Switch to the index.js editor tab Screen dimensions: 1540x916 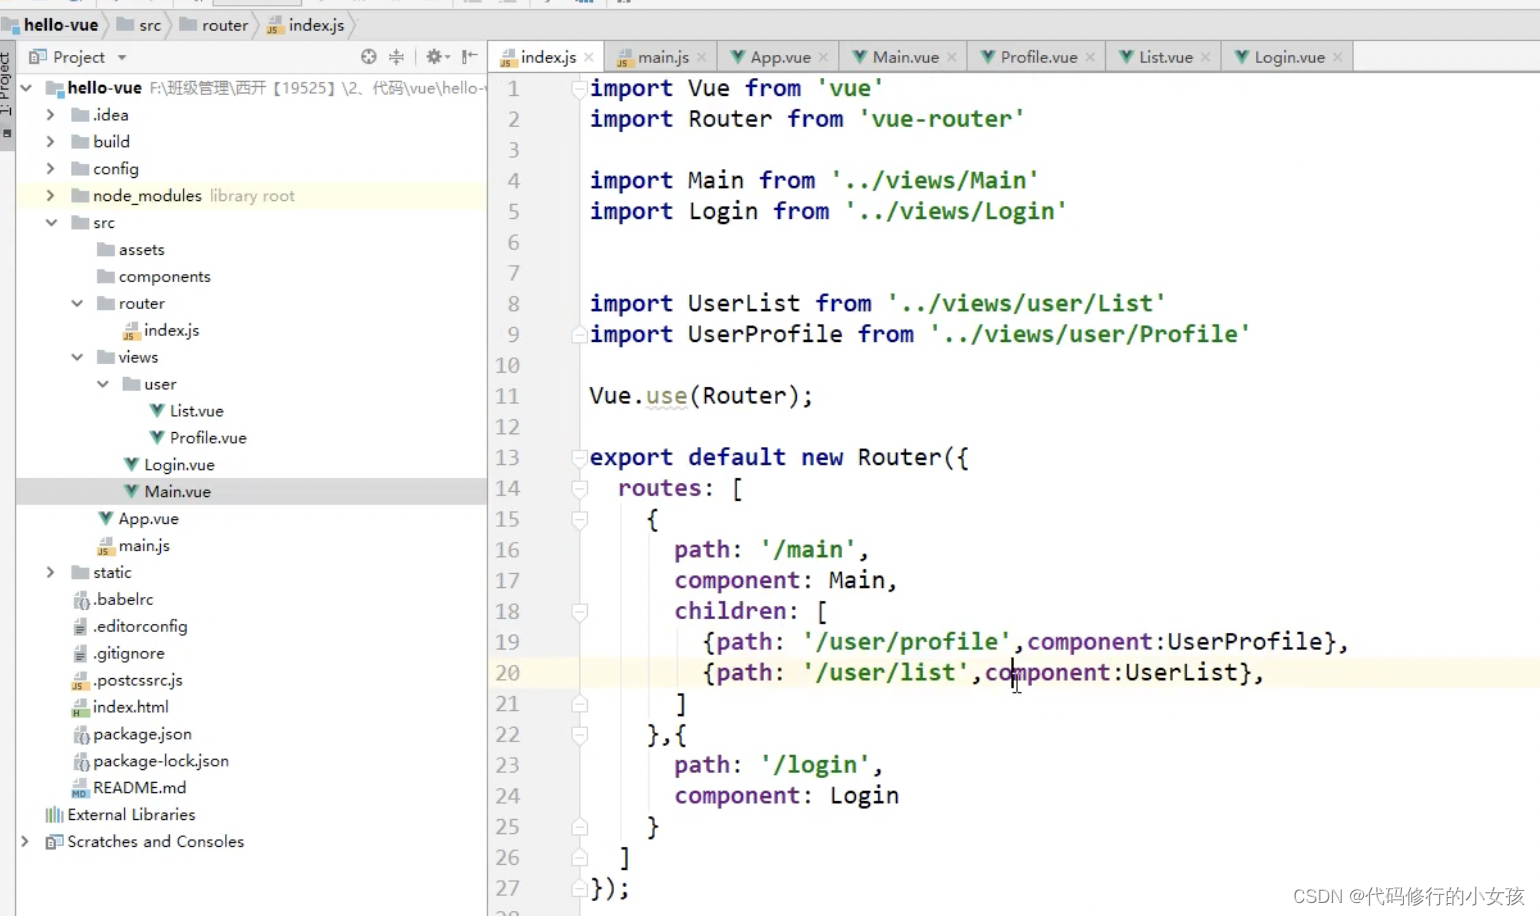(x=548, y=57)
